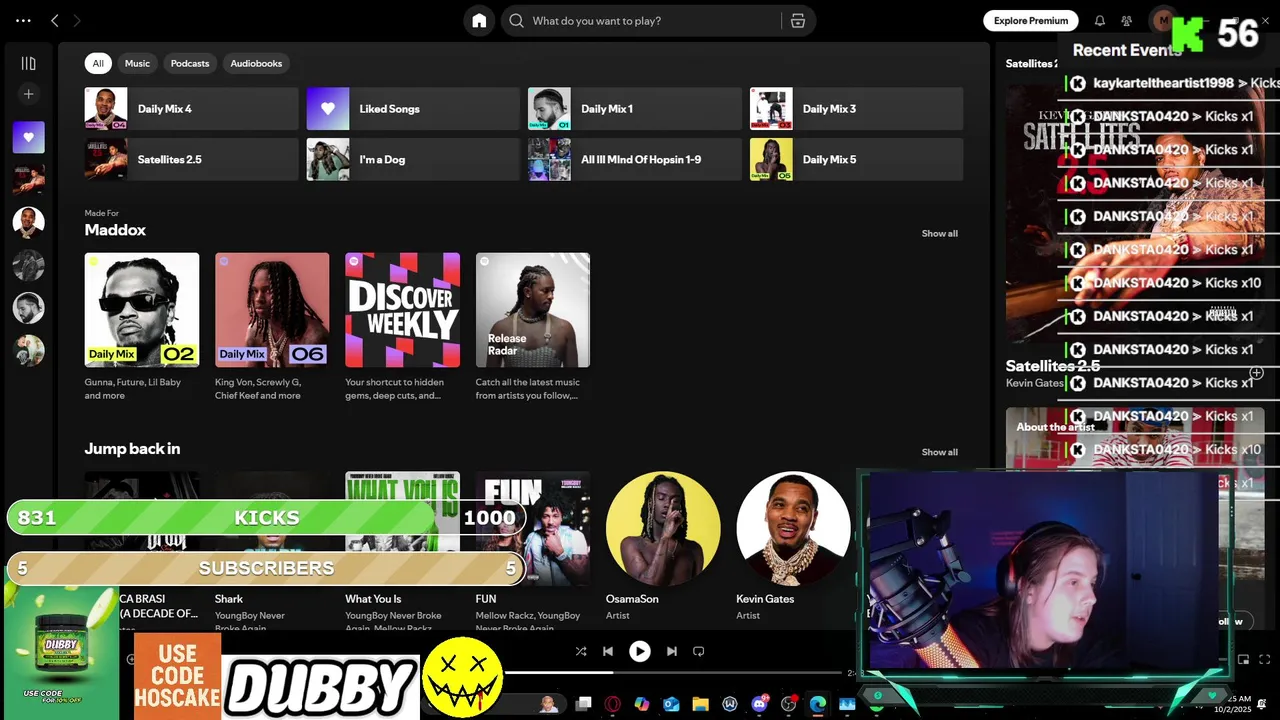Open Kevin Gates artist card
The height and width of the screenshot is (720, 1280).
793,545
